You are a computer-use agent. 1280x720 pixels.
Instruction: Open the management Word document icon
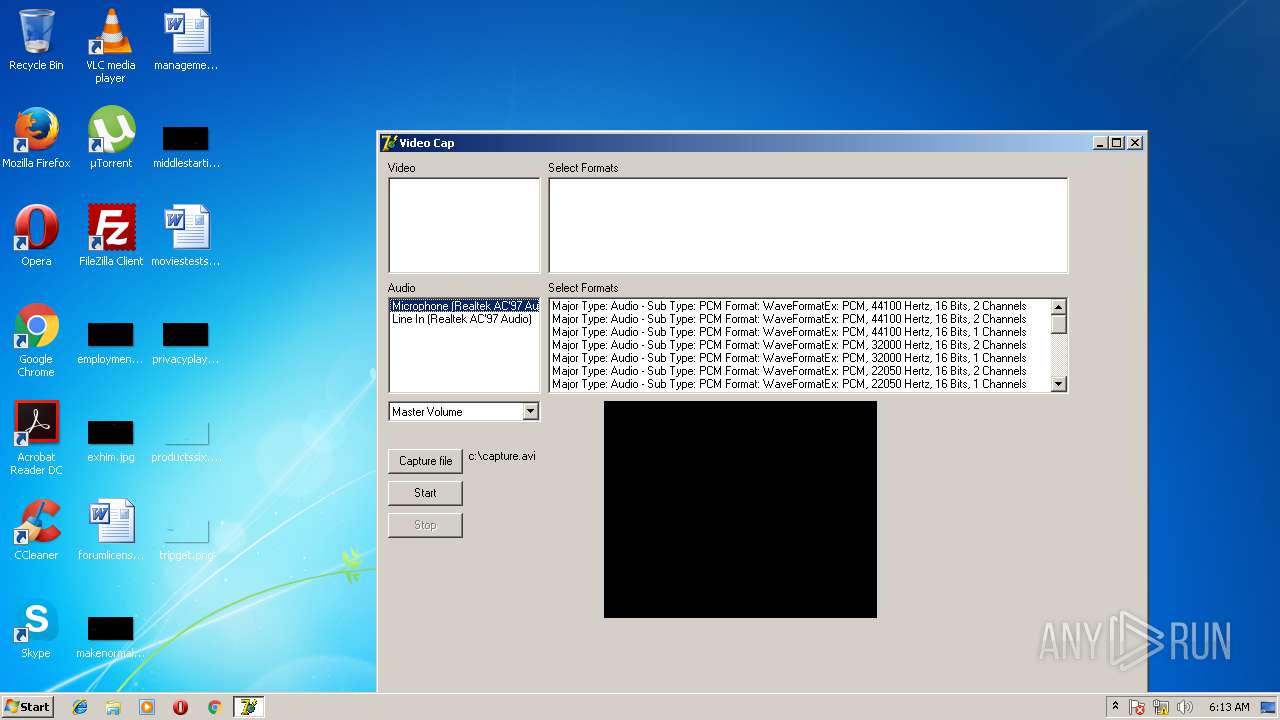[186, 40]
